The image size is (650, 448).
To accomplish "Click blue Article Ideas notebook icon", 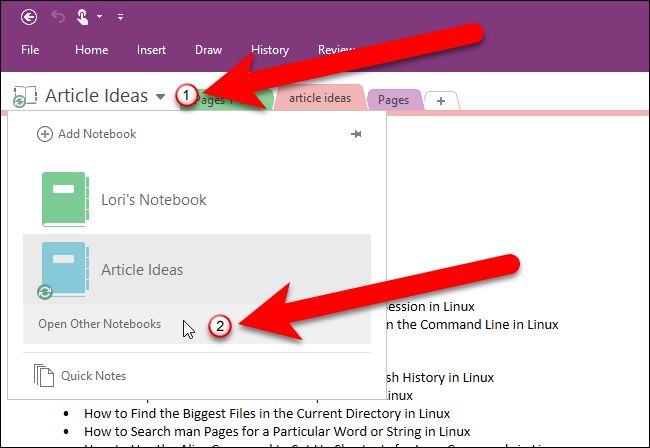I will (65, 269).
